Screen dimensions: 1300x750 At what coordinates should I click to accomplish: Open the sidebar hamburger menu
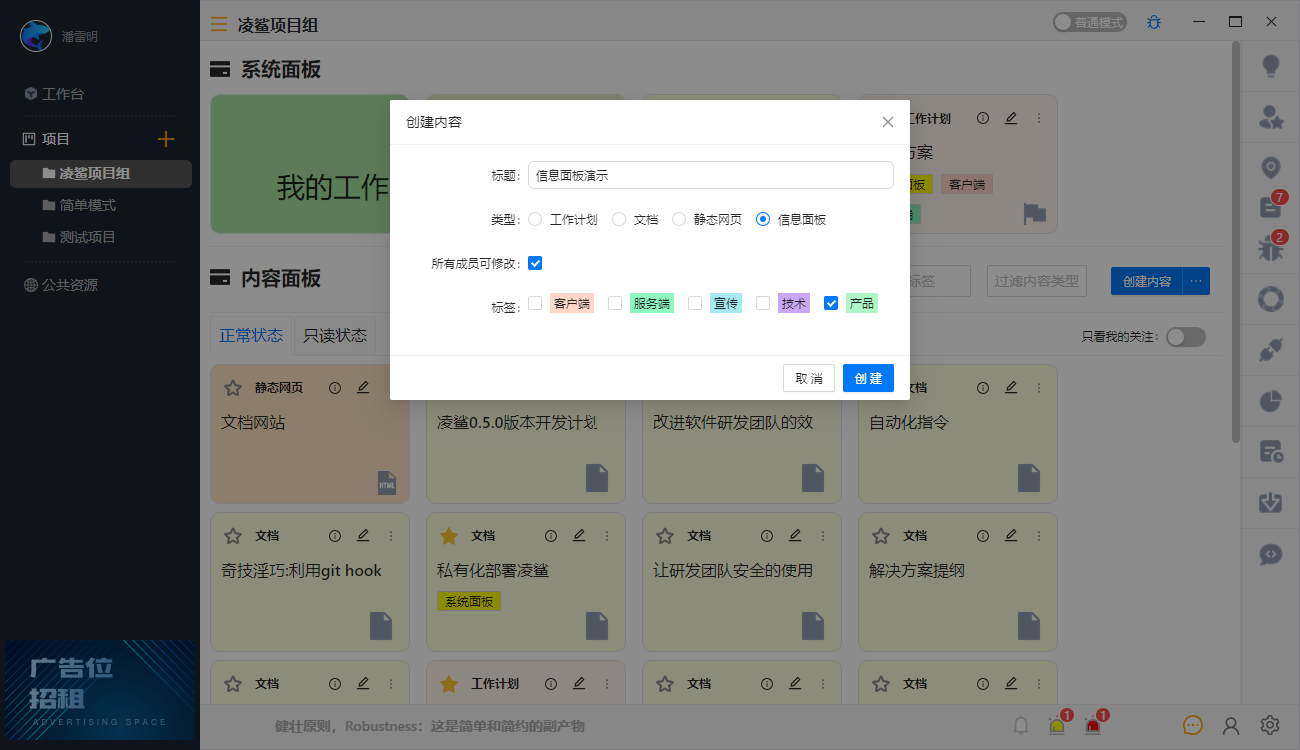219,24
